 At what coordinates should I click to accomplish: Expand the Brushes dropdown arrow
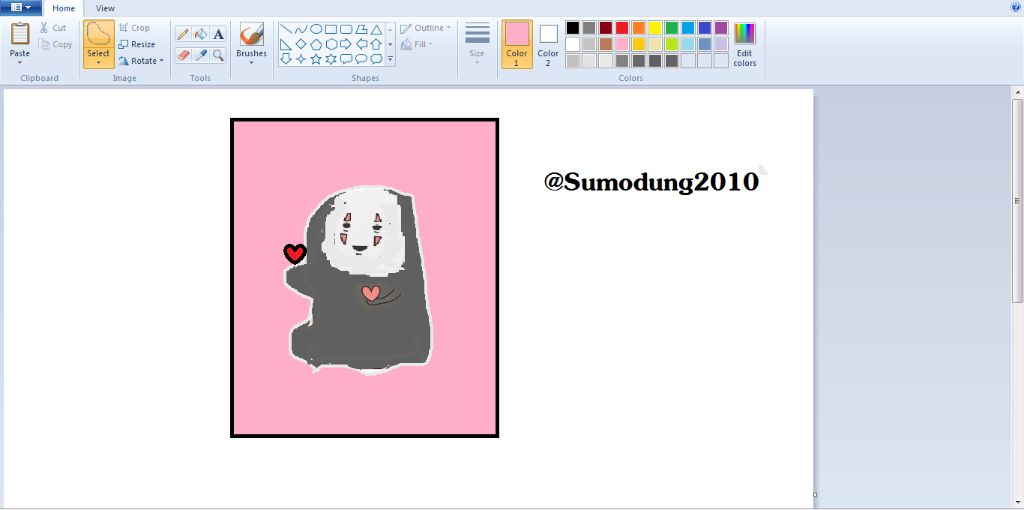[x=251, y=63]
